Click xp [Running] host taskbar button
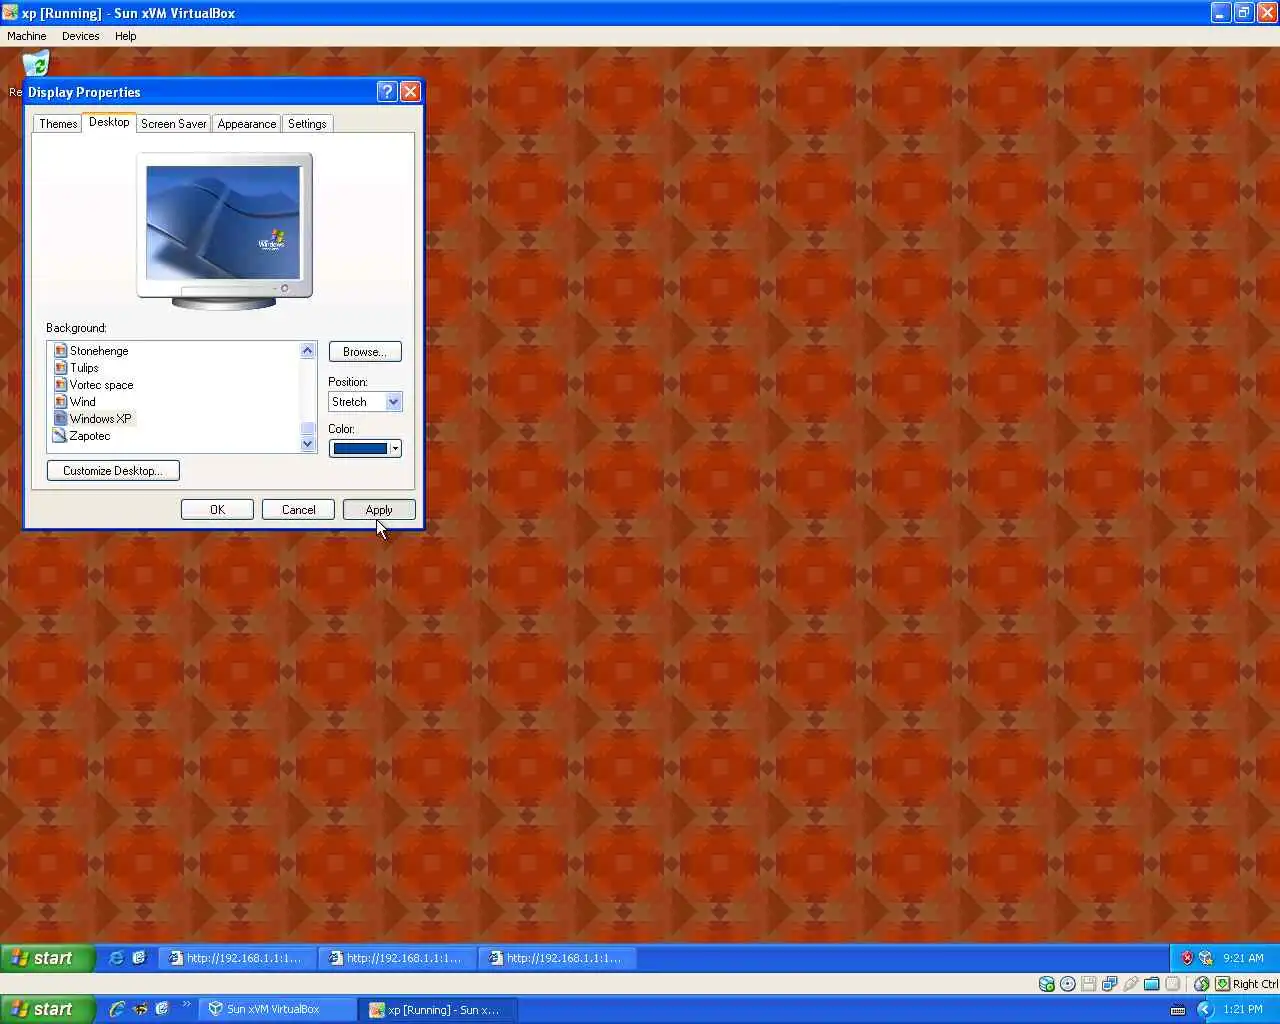 point(438,1009)
